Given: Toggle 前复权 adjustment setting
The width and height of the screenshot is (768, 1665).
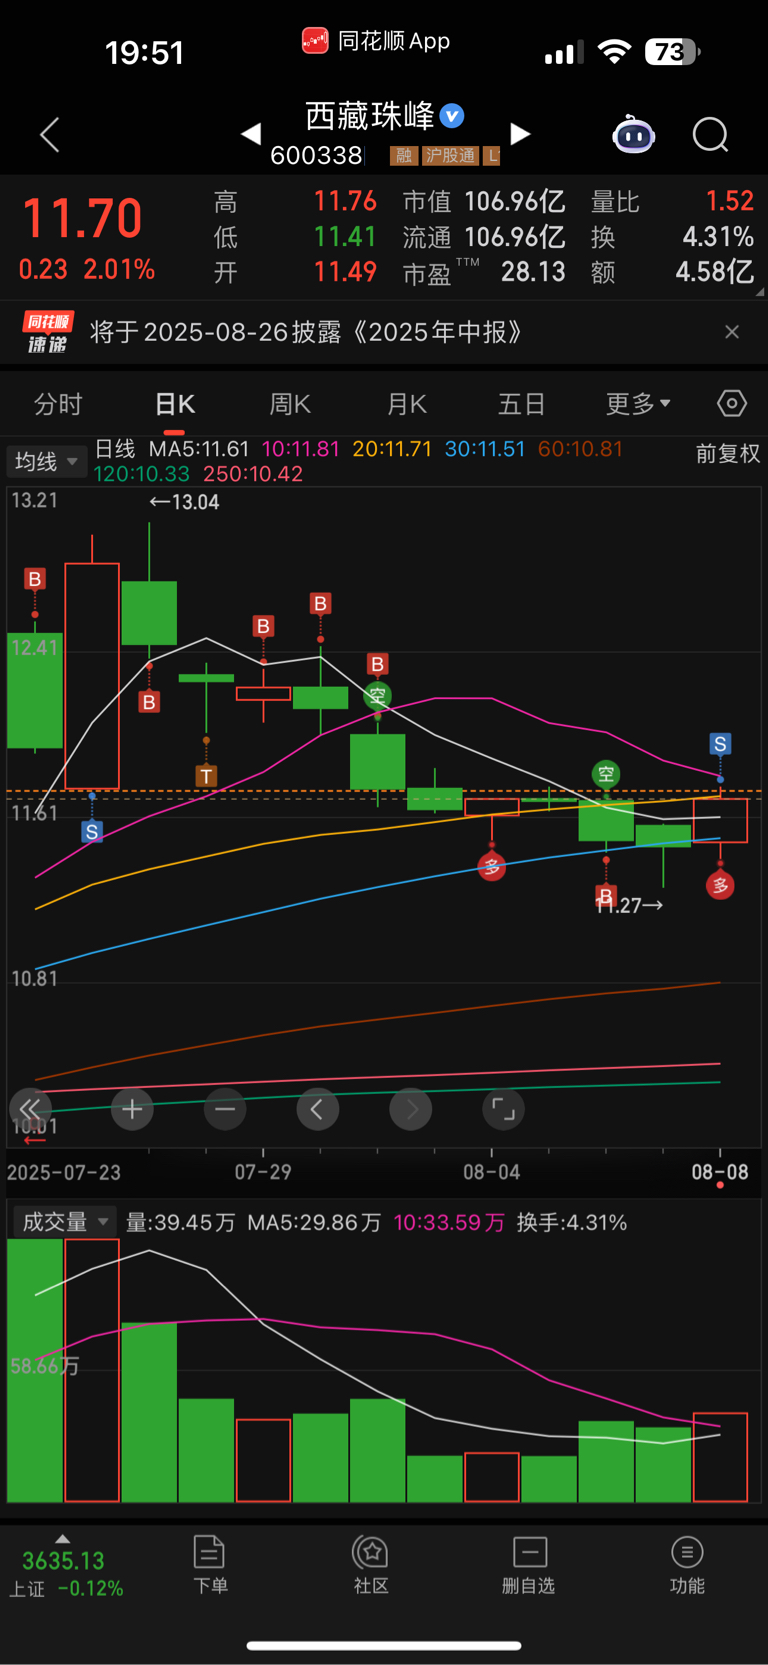Looking at the screenshot, I should point(728,454).
